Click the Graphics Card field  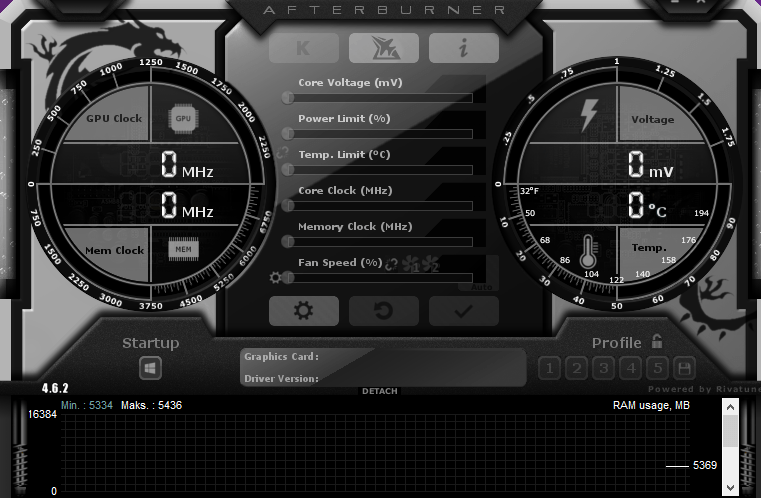(x=383, y=357)
